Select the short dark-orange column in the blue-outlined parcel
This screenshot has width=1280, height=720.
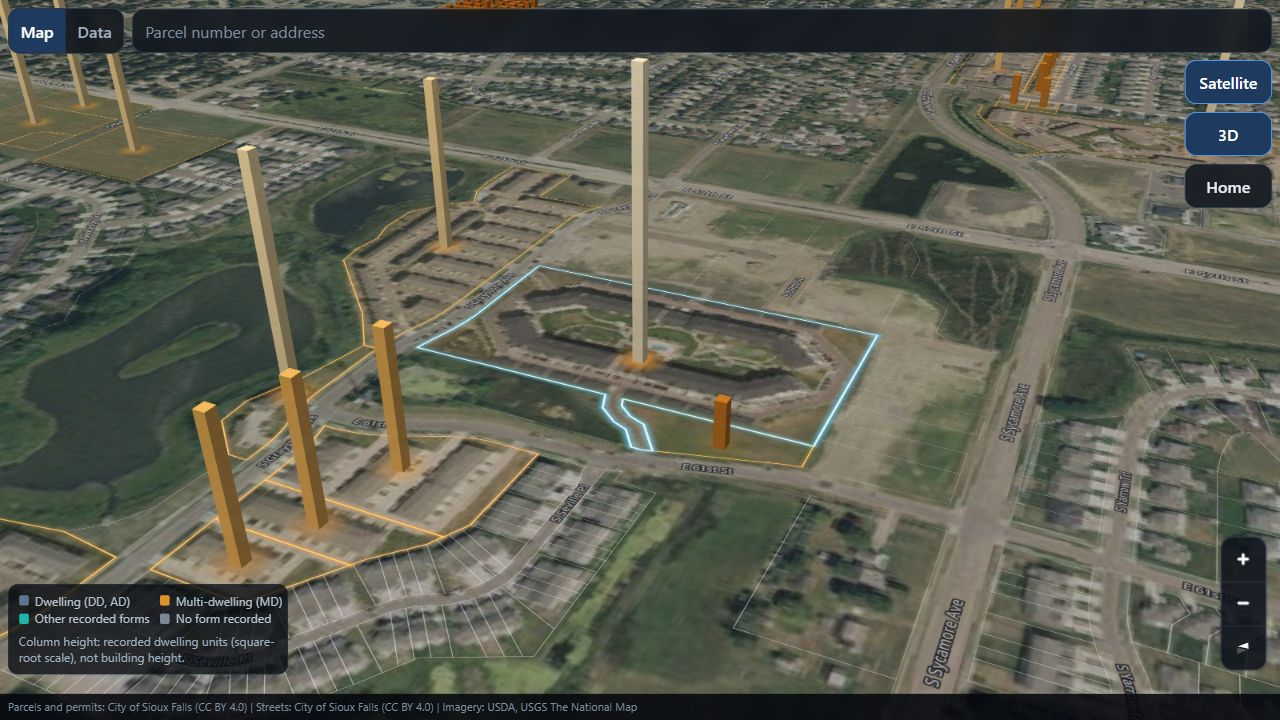722,421
